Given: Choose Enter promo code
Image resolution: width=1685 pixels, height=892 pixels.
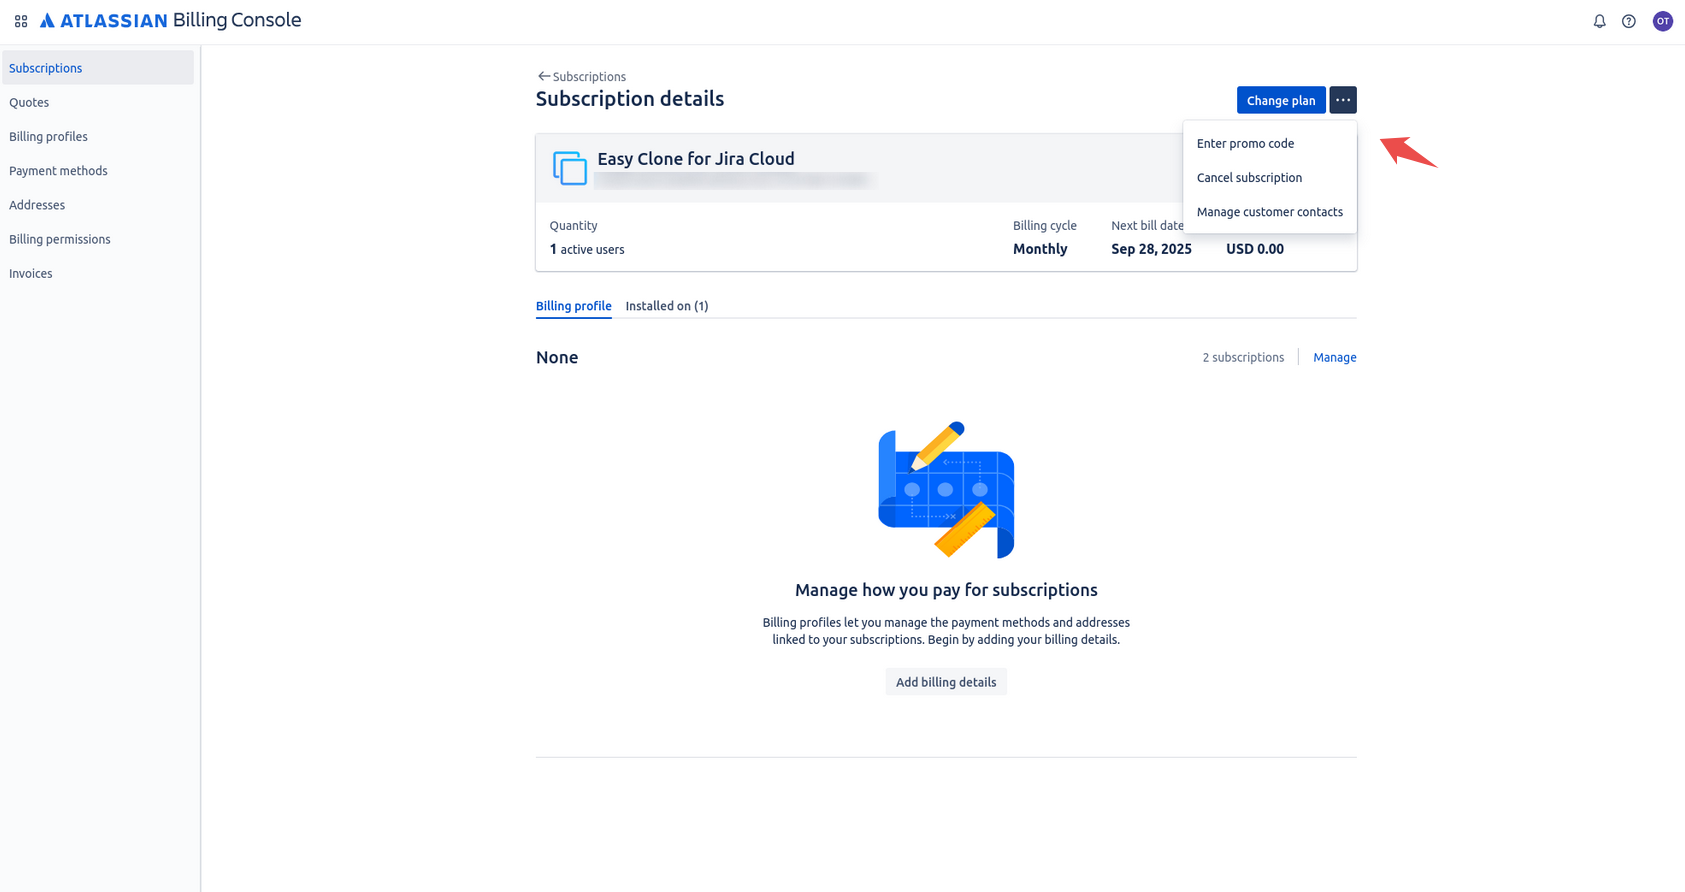Looking at the screenshot, I should pos(1270,144).
